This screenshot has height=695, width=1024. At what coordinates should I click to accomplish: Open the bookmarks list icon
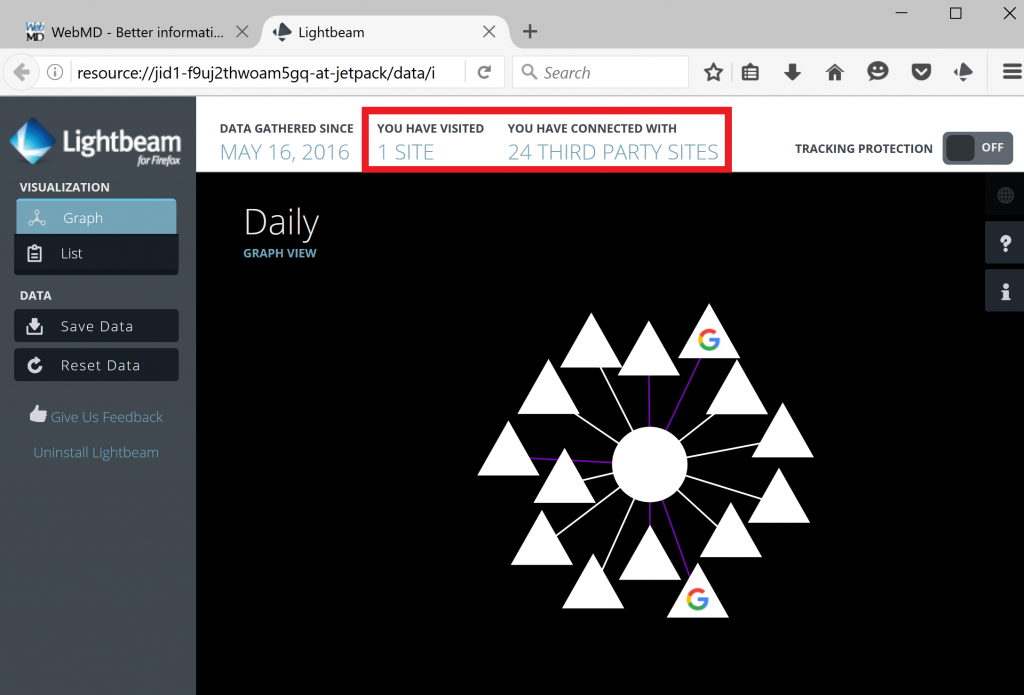tap(750, 73)
